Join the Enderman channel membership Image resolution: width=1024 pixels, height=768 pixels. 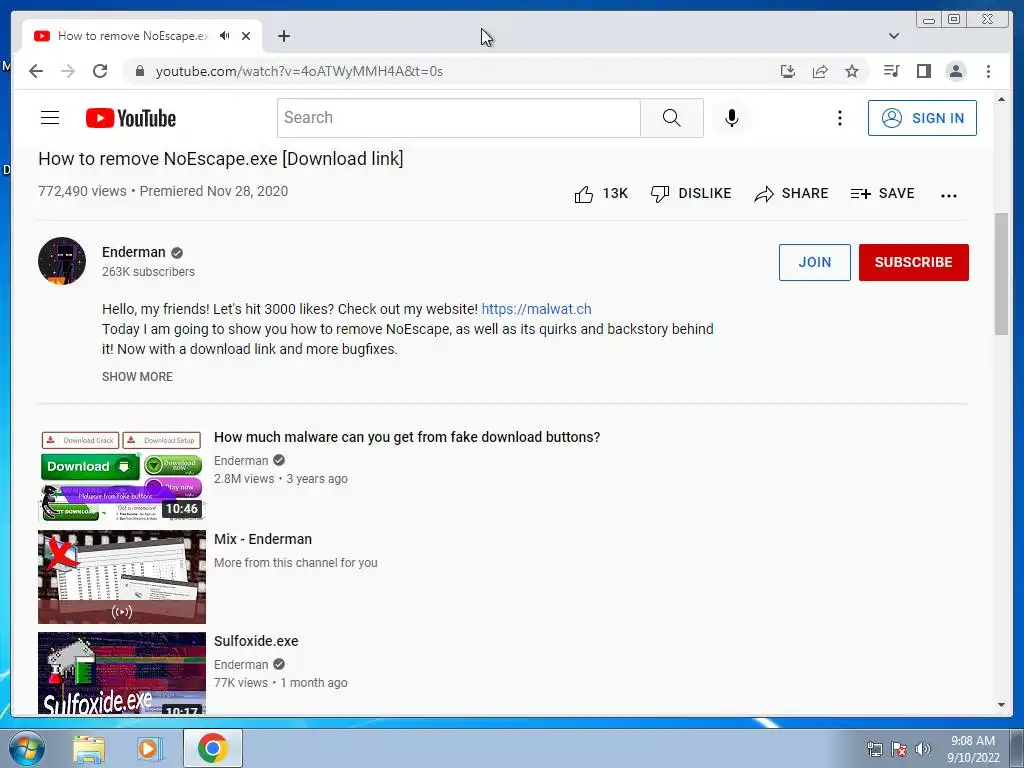tap(814, 262)
